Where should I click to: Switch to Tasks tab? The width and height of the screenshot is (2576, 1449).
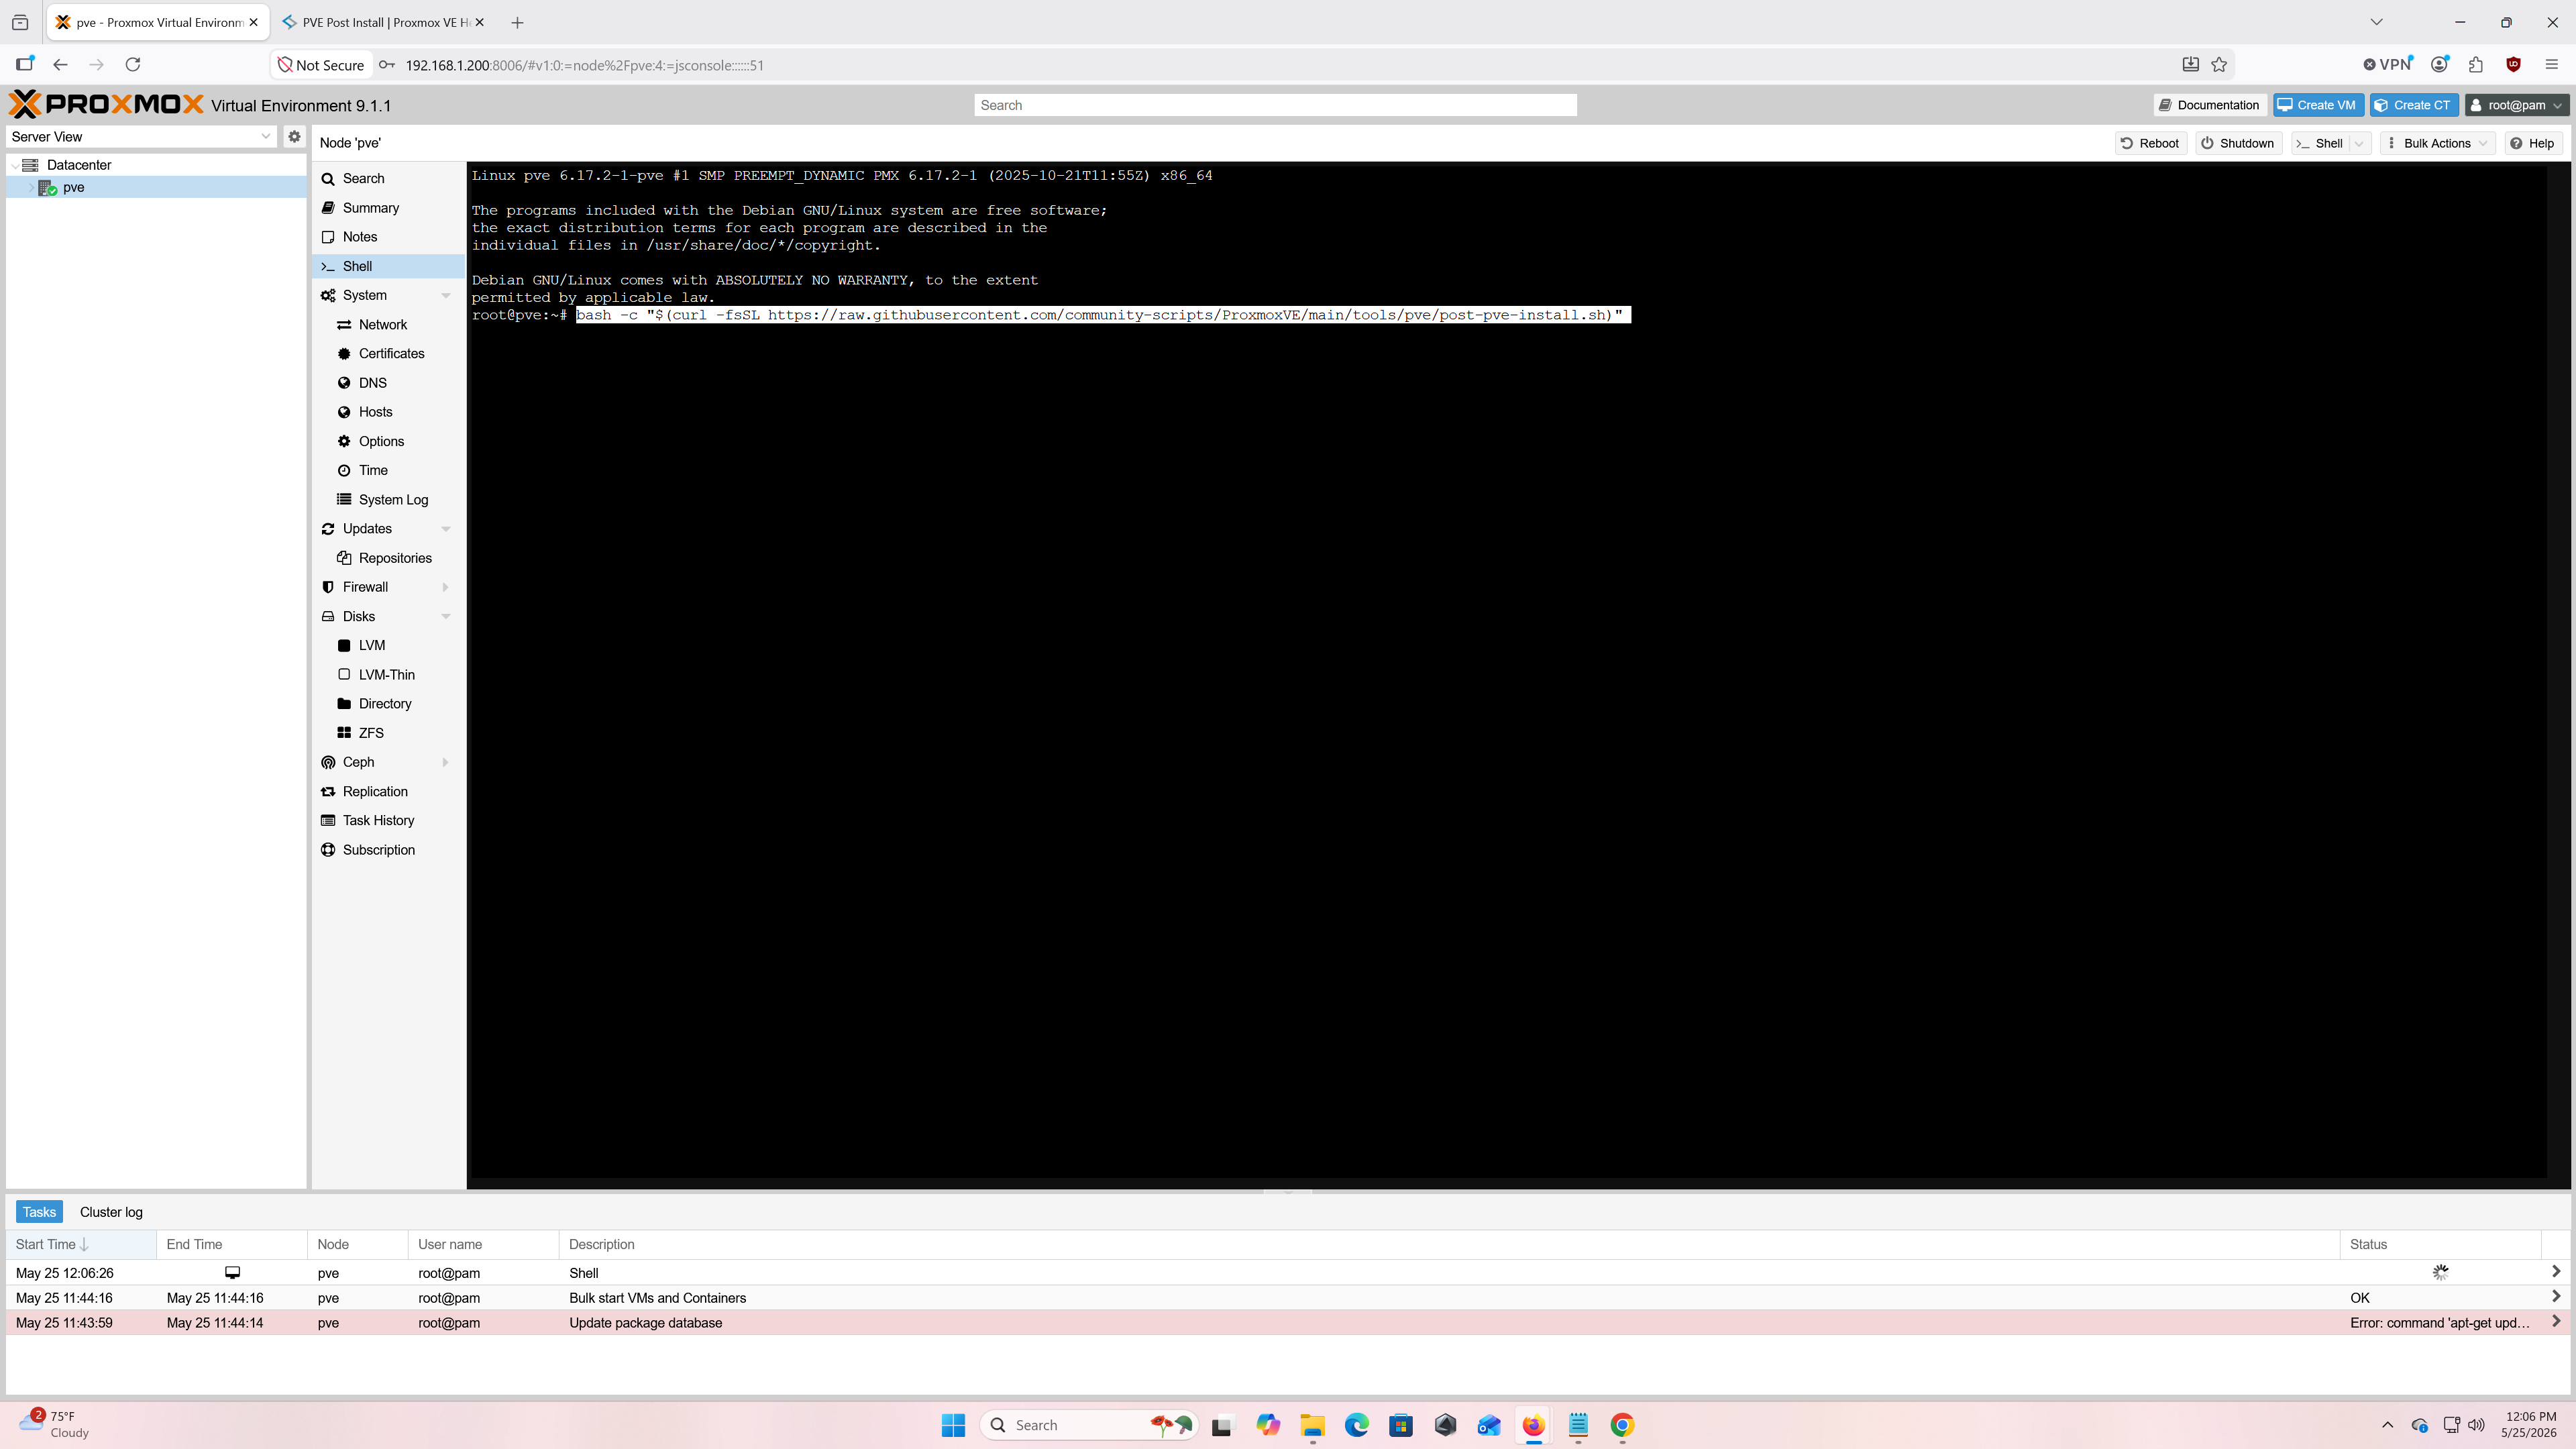coord(39,1212)
